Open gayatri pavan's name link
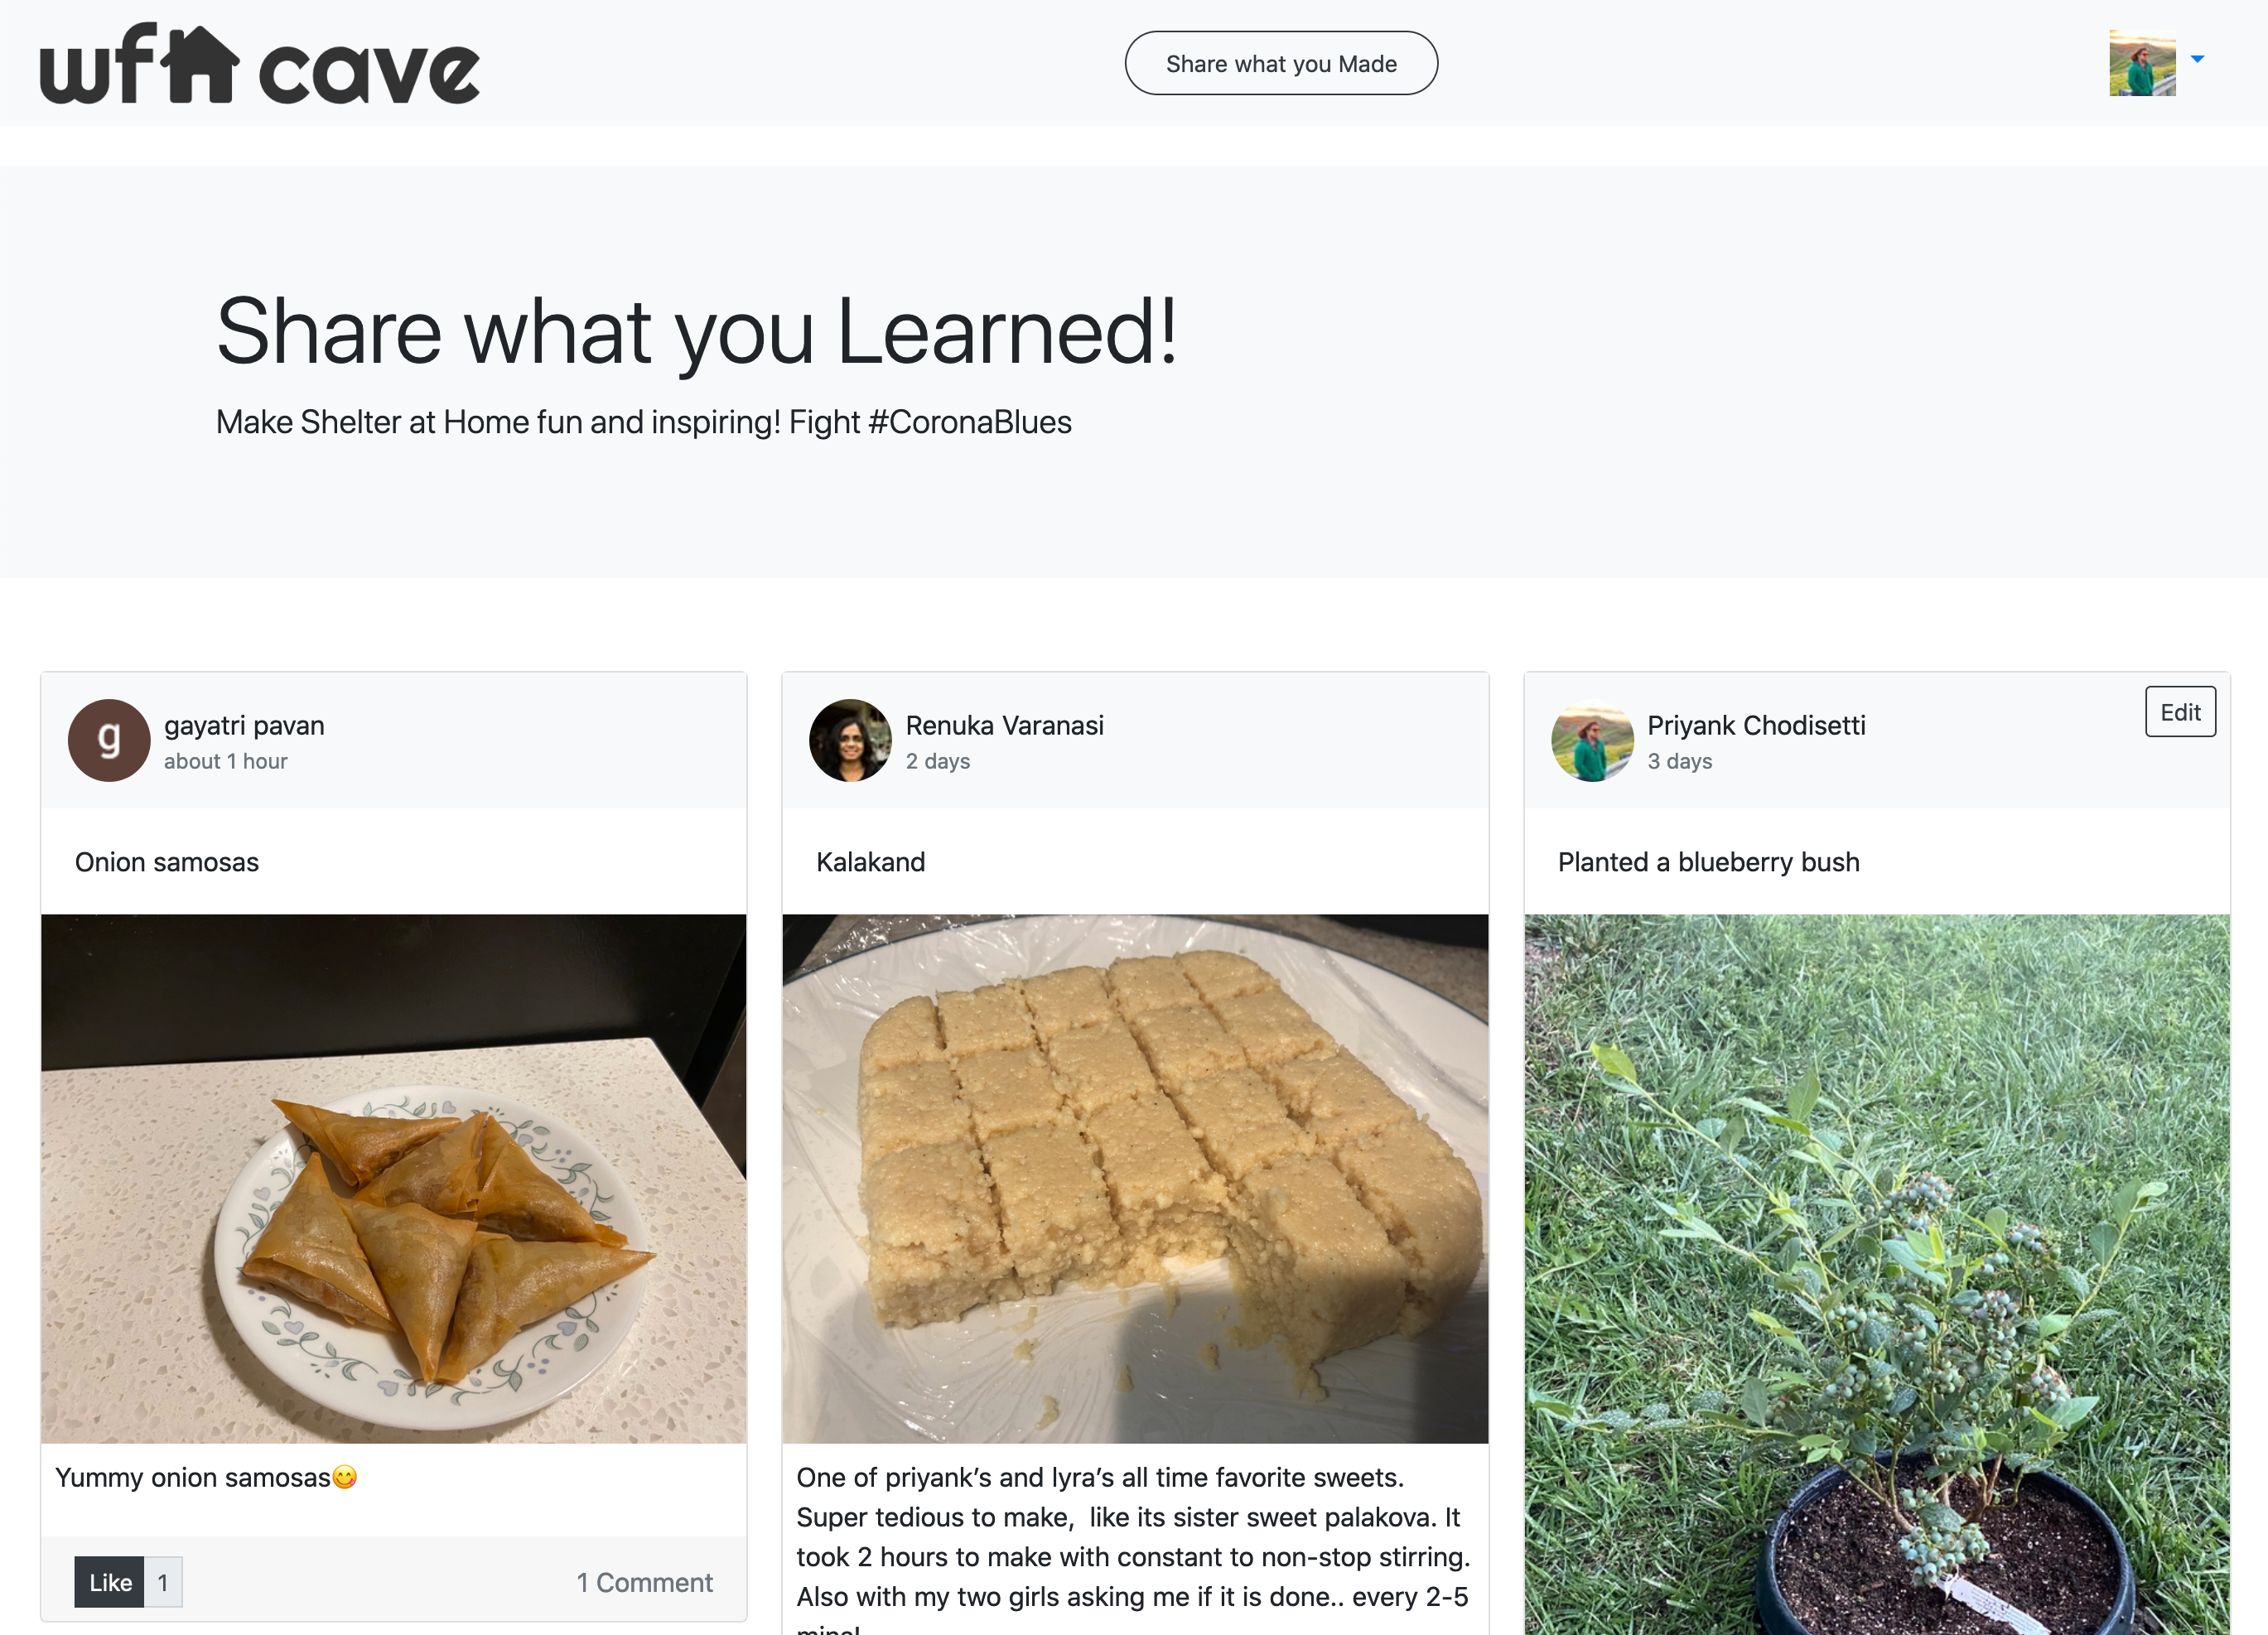 pyautogui.click(x=244, y=725)
